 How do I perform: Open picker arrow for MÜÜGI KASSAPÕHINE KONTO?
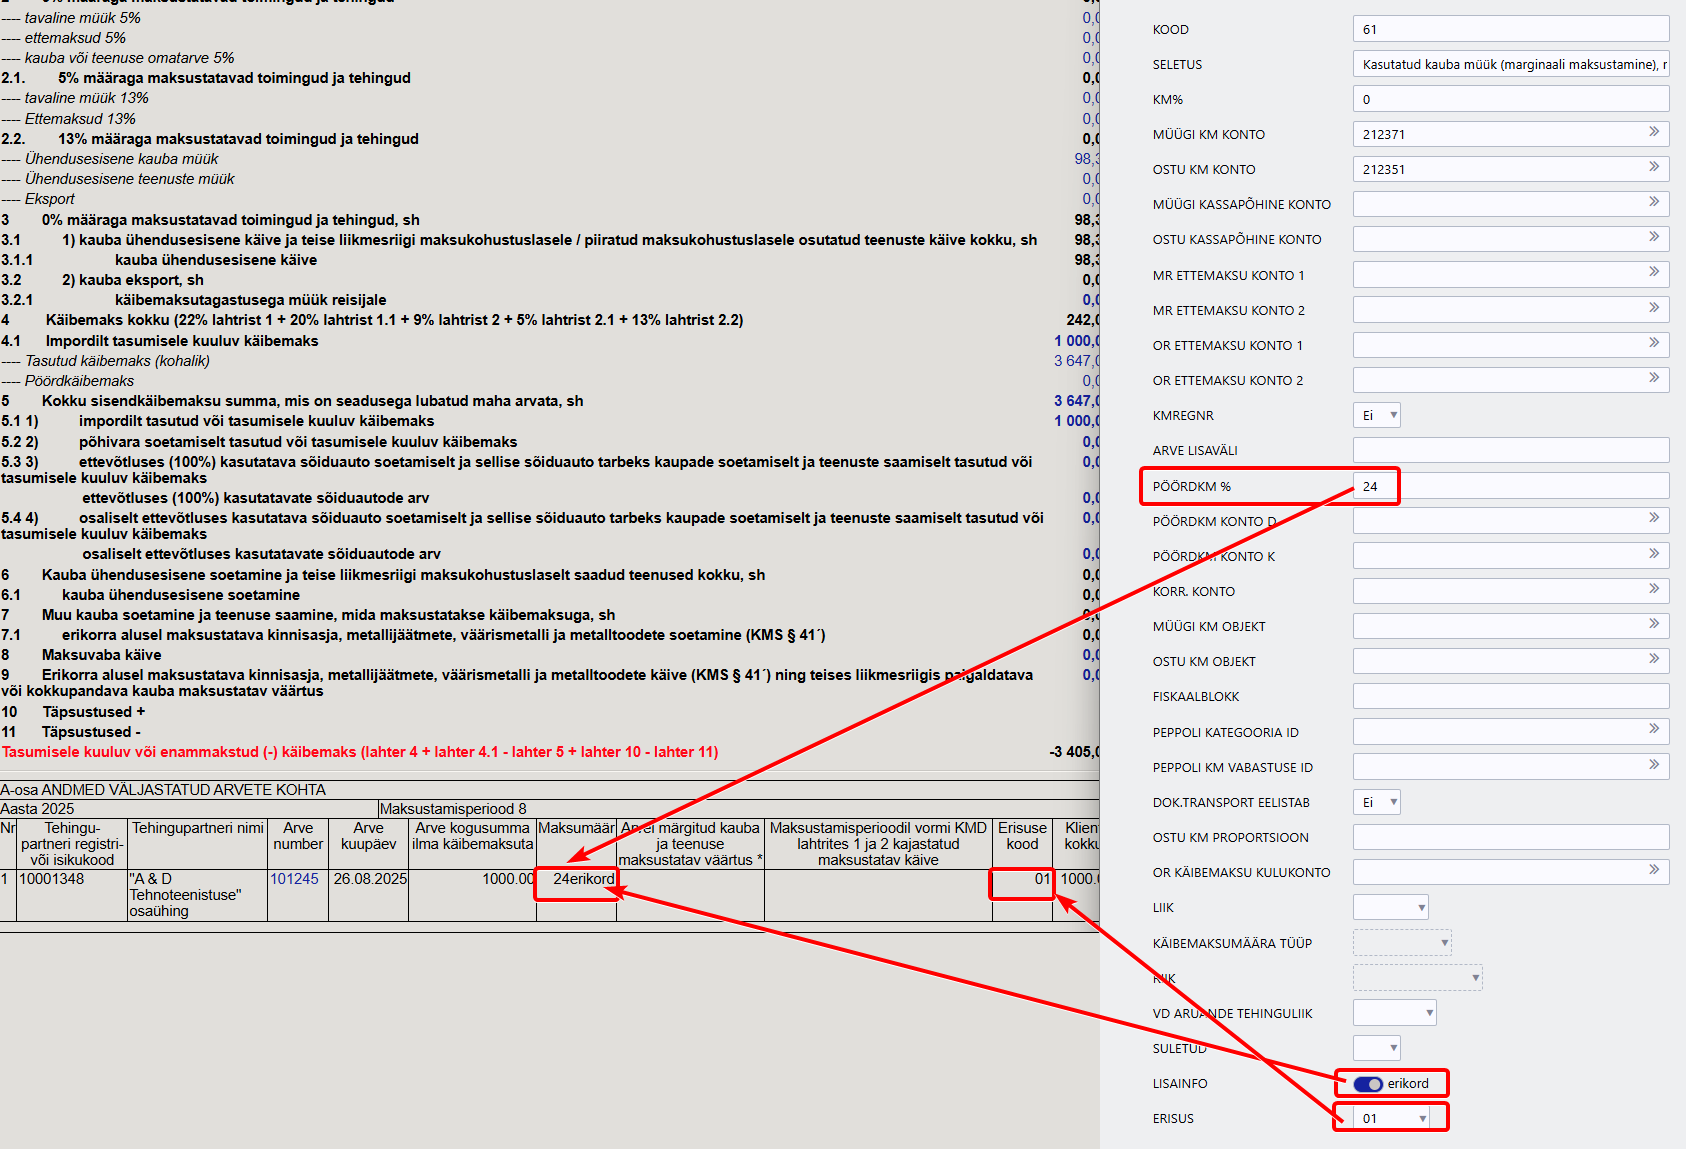pos(1654,202)
